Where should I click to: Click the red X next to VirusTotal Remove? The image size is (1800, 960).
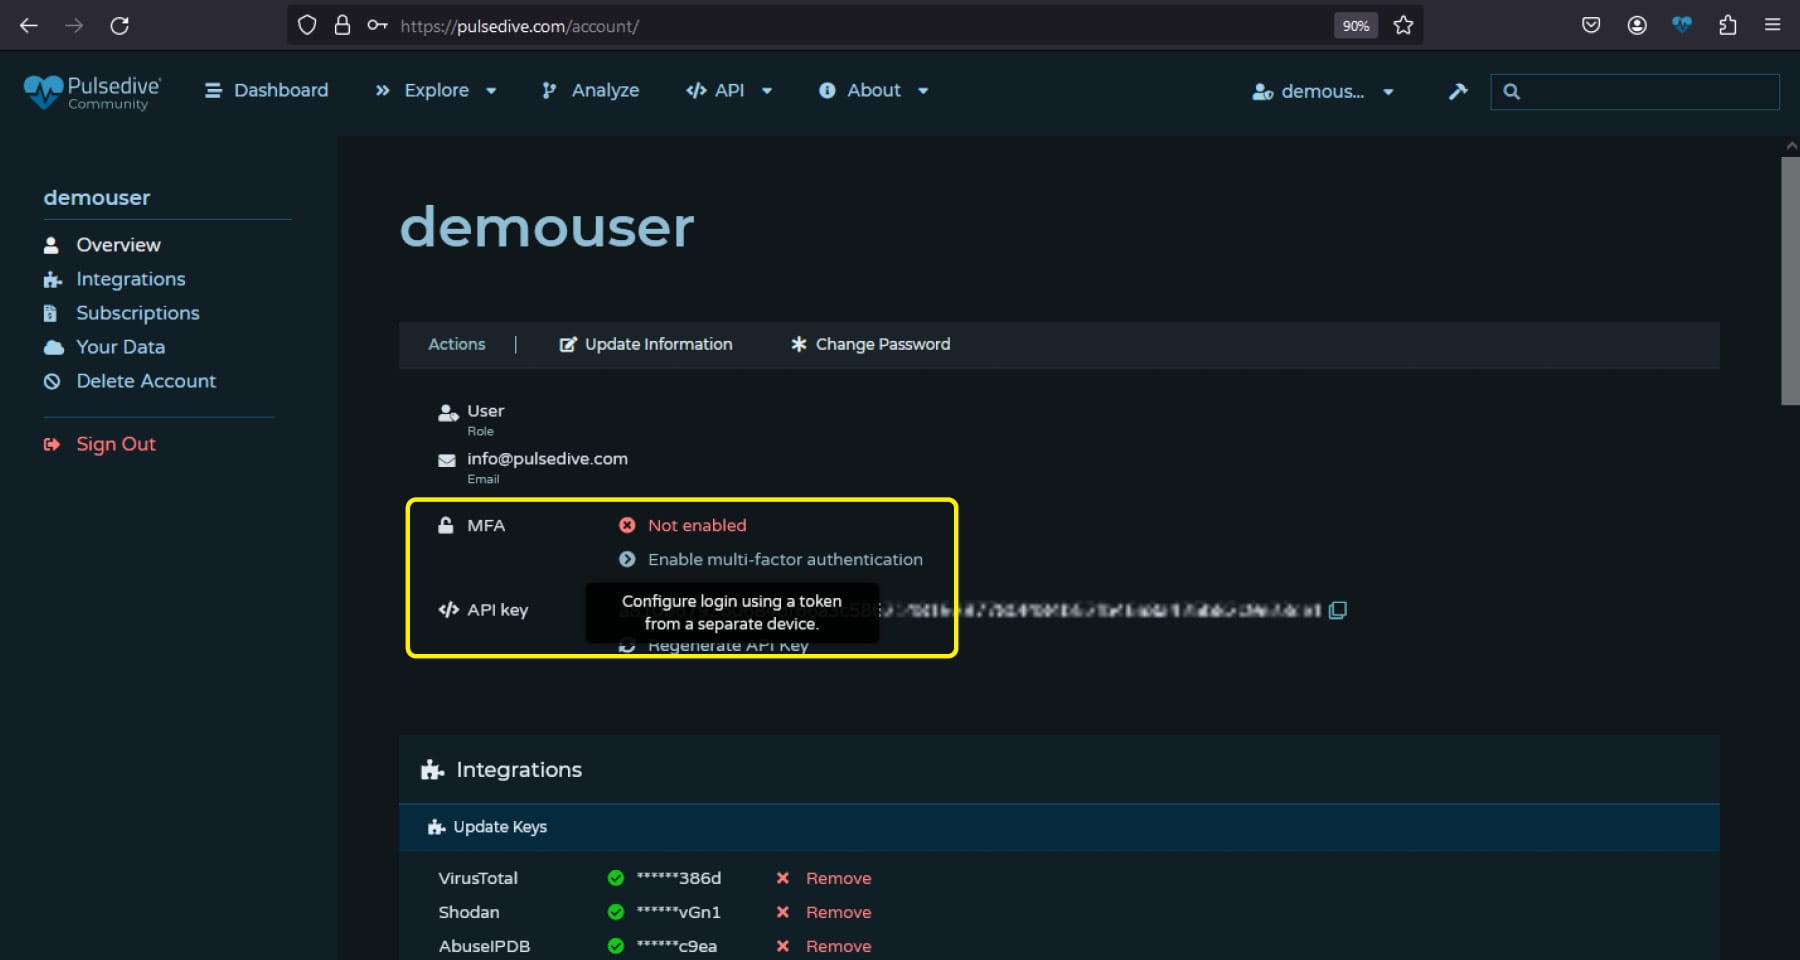pos(783,878)
